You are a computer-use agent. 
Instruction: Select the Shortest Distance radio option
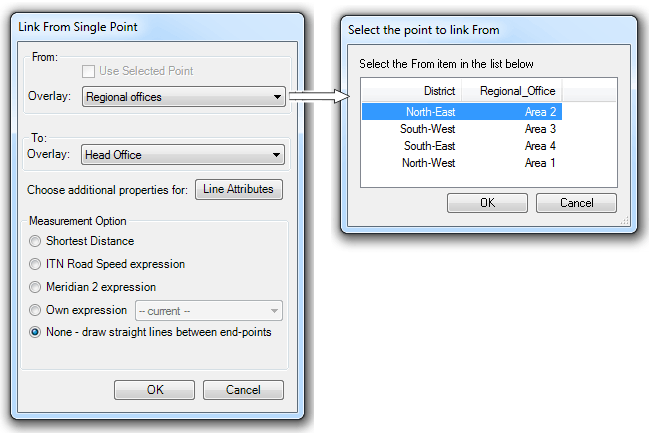(36, 241)
